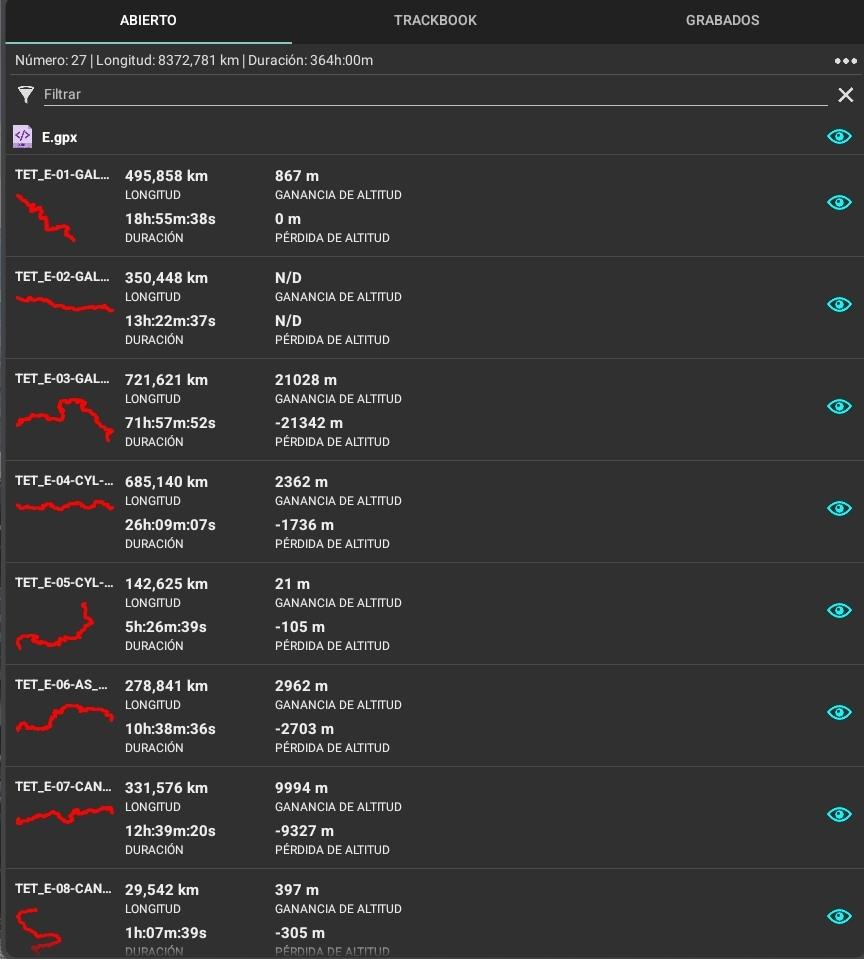
Task: Toggle eye icon for TET_E-08-CAN track
Action: pyautogui.click(x=839, y=916)
